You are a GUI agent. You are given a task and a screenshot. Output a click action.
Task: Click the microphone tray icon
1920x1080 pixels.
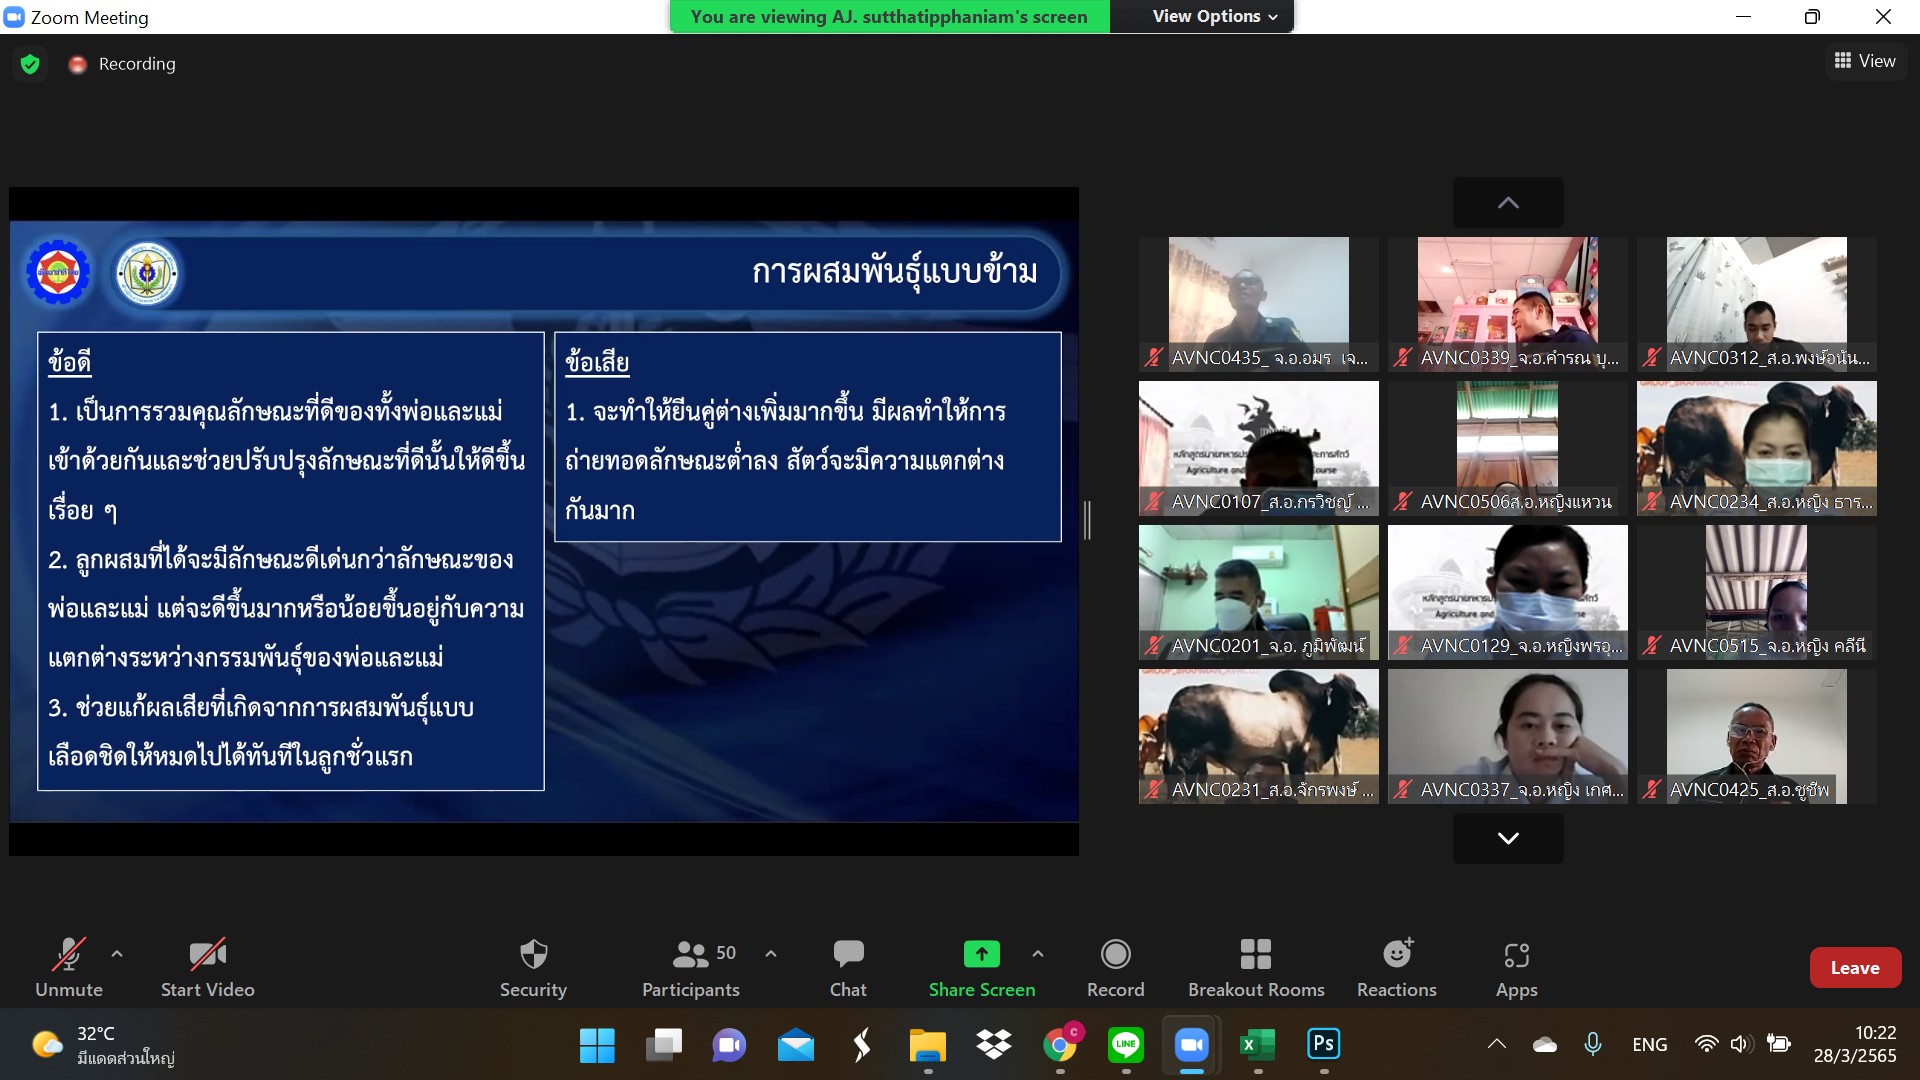pyautogui.click(x=1593, y=1044)
